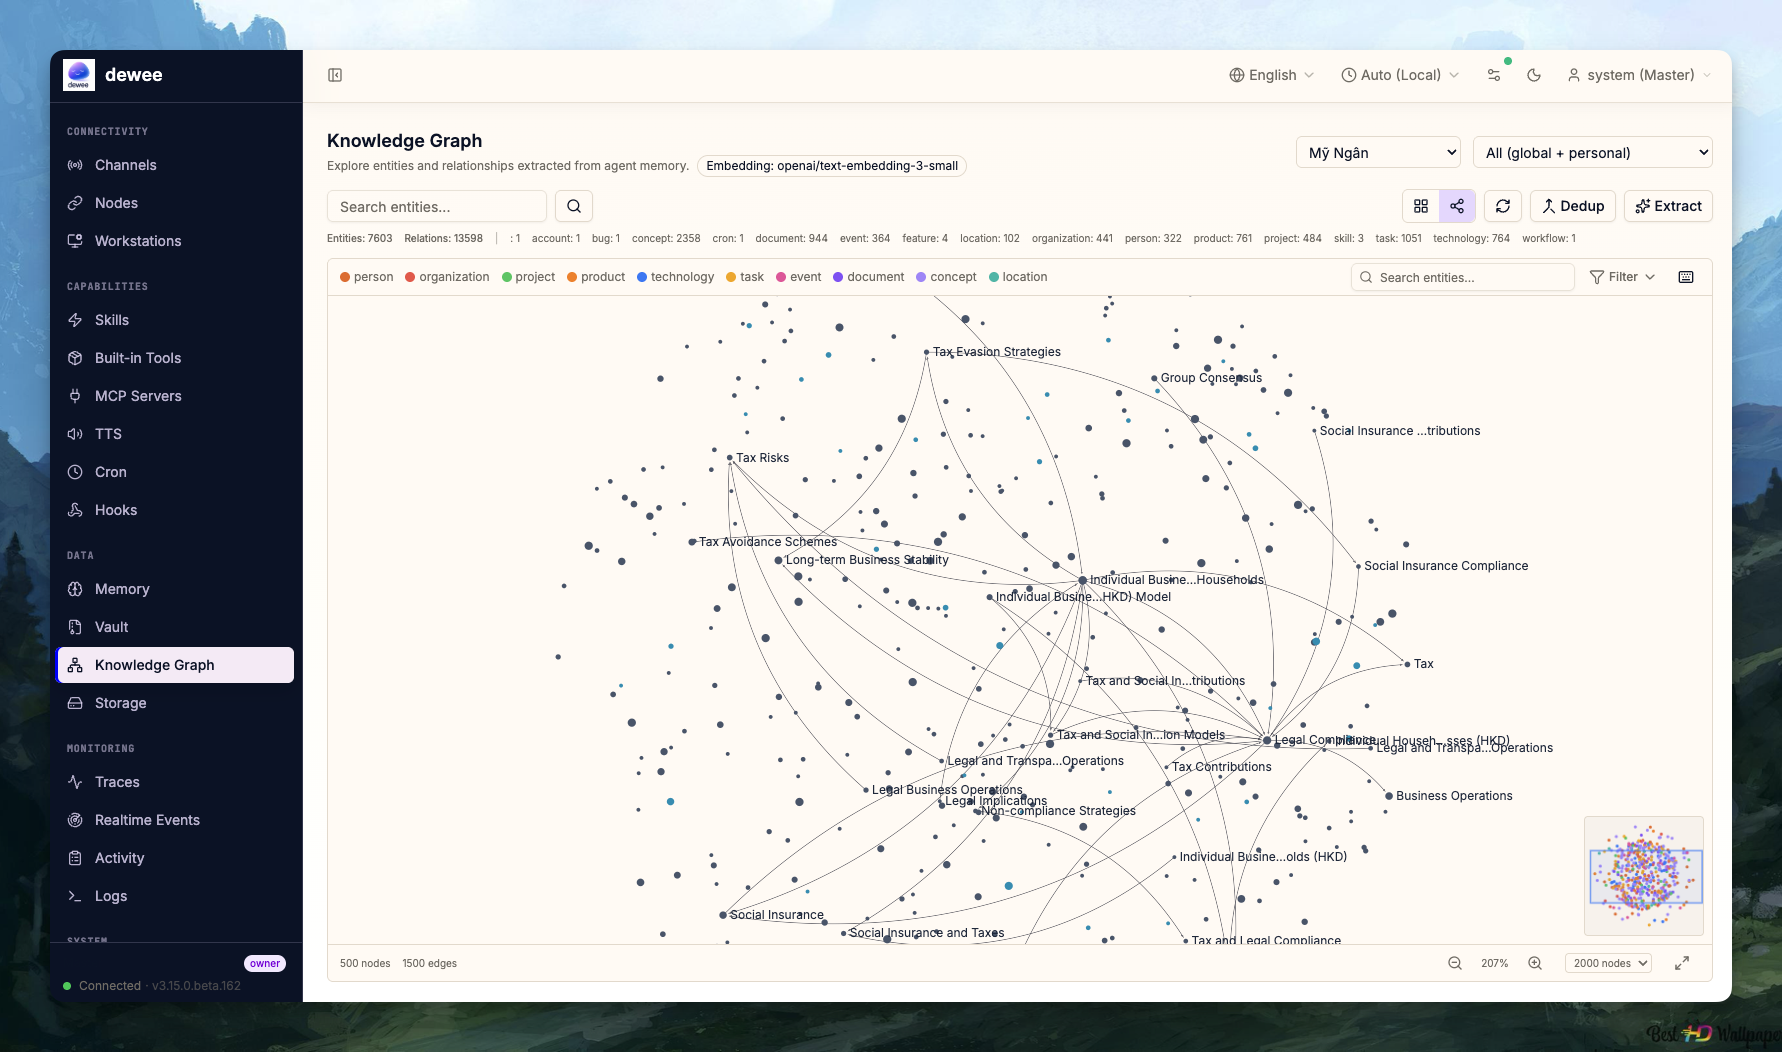1782x1052 pixels.
Task: Toggle the location legend entry
Action: click(1018, 277)
